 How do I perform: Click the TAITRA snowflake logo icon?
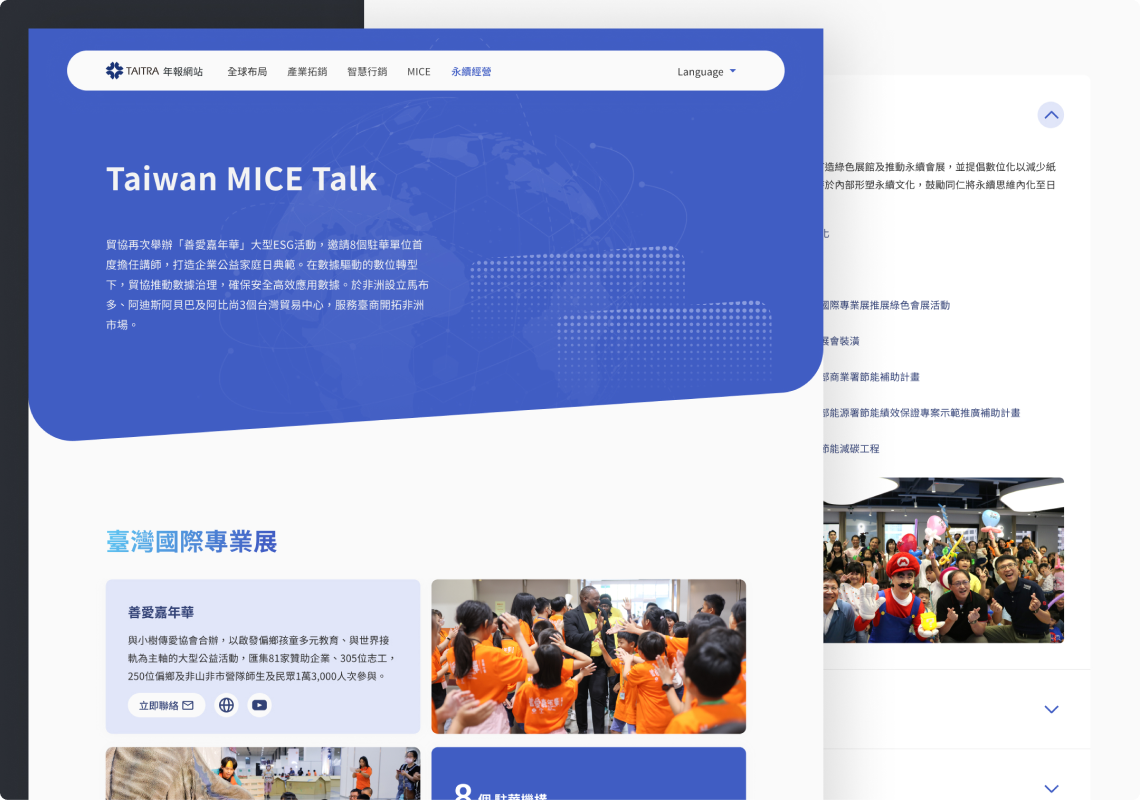point(114,71)
